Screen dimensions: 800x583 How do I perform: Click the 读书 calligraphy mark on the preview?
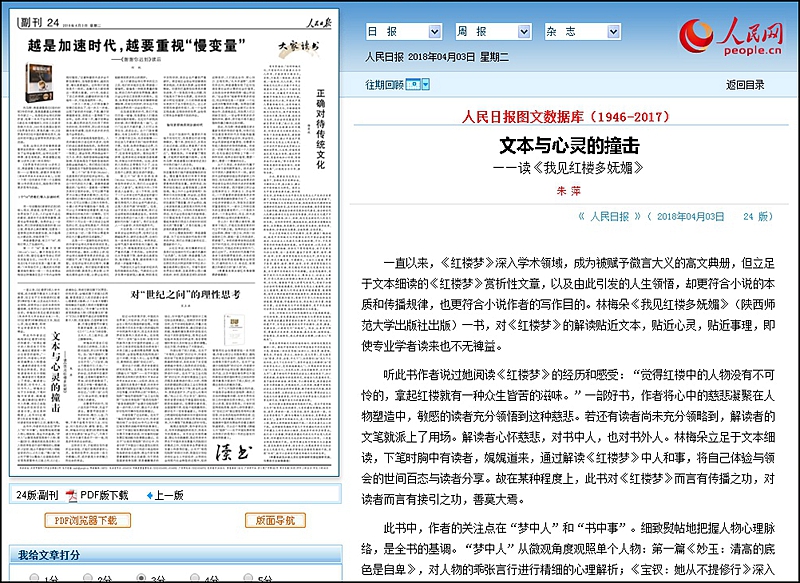pyautogui.click(x=233, y=451)
